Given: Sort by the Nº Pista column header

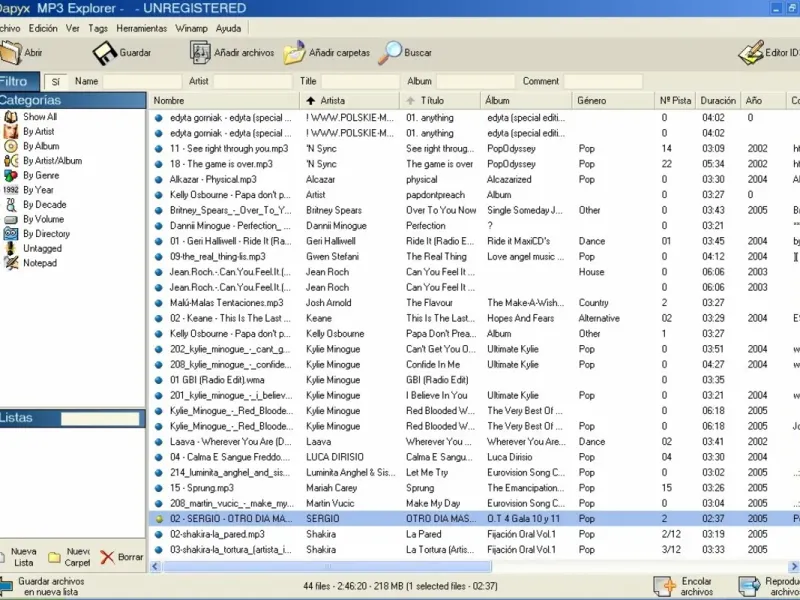Looking at the screenshot, I should click(675, 101).
